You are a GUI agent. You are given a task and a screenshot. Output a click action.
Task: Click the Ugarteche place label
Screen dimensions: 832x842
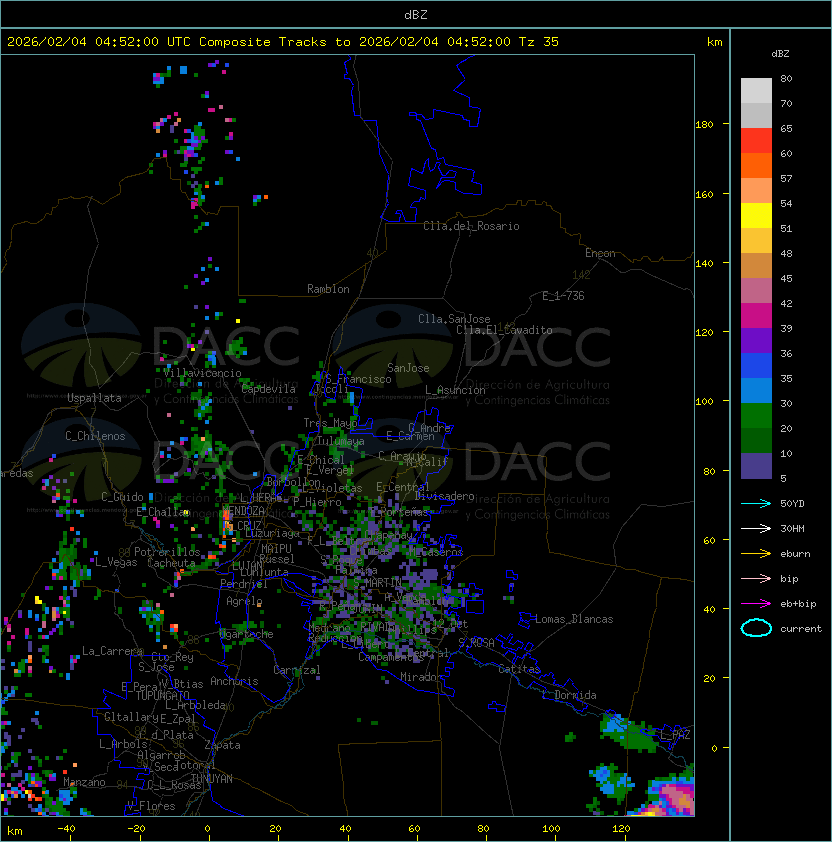[x=246, y=634]
